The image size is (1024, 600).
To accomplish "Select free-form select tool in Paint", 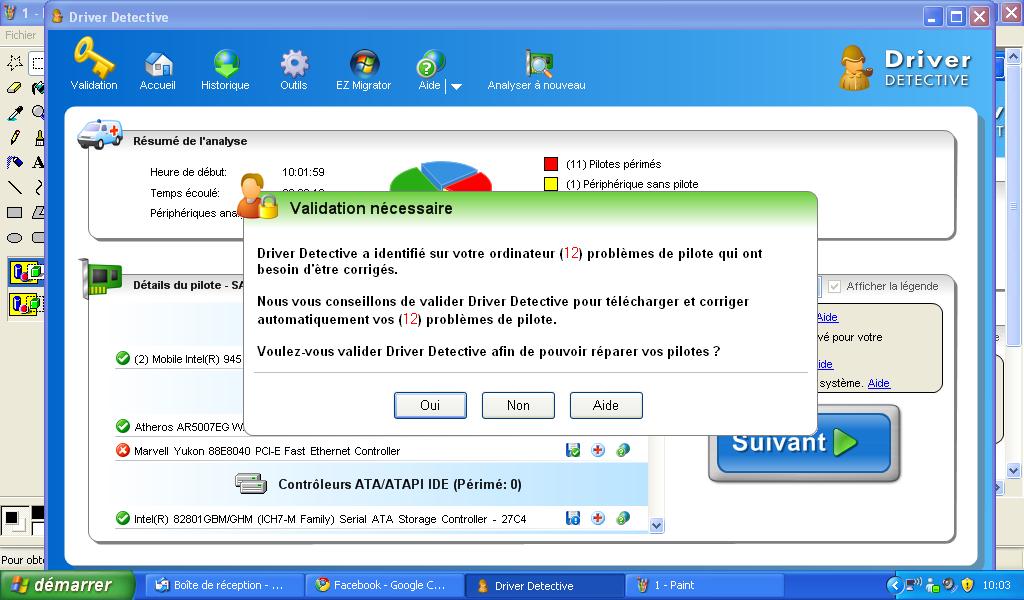I will [14, 63].
